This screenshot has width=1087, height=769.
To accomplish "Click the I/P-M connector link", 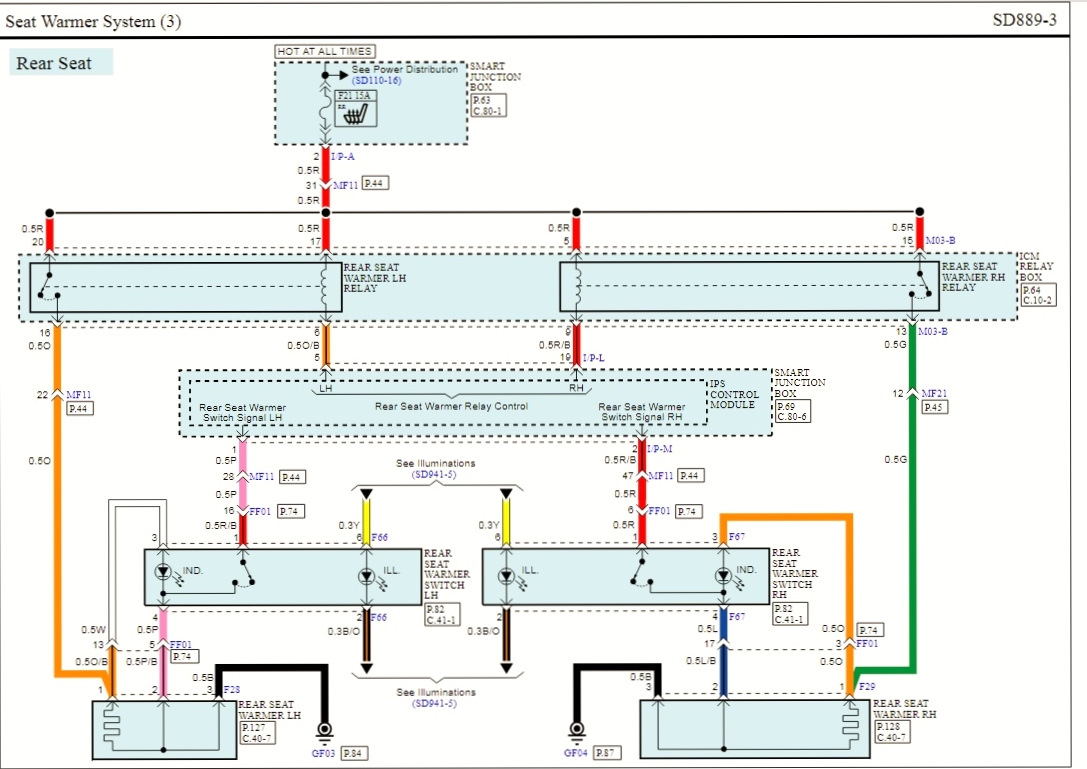I will point(660,449).
